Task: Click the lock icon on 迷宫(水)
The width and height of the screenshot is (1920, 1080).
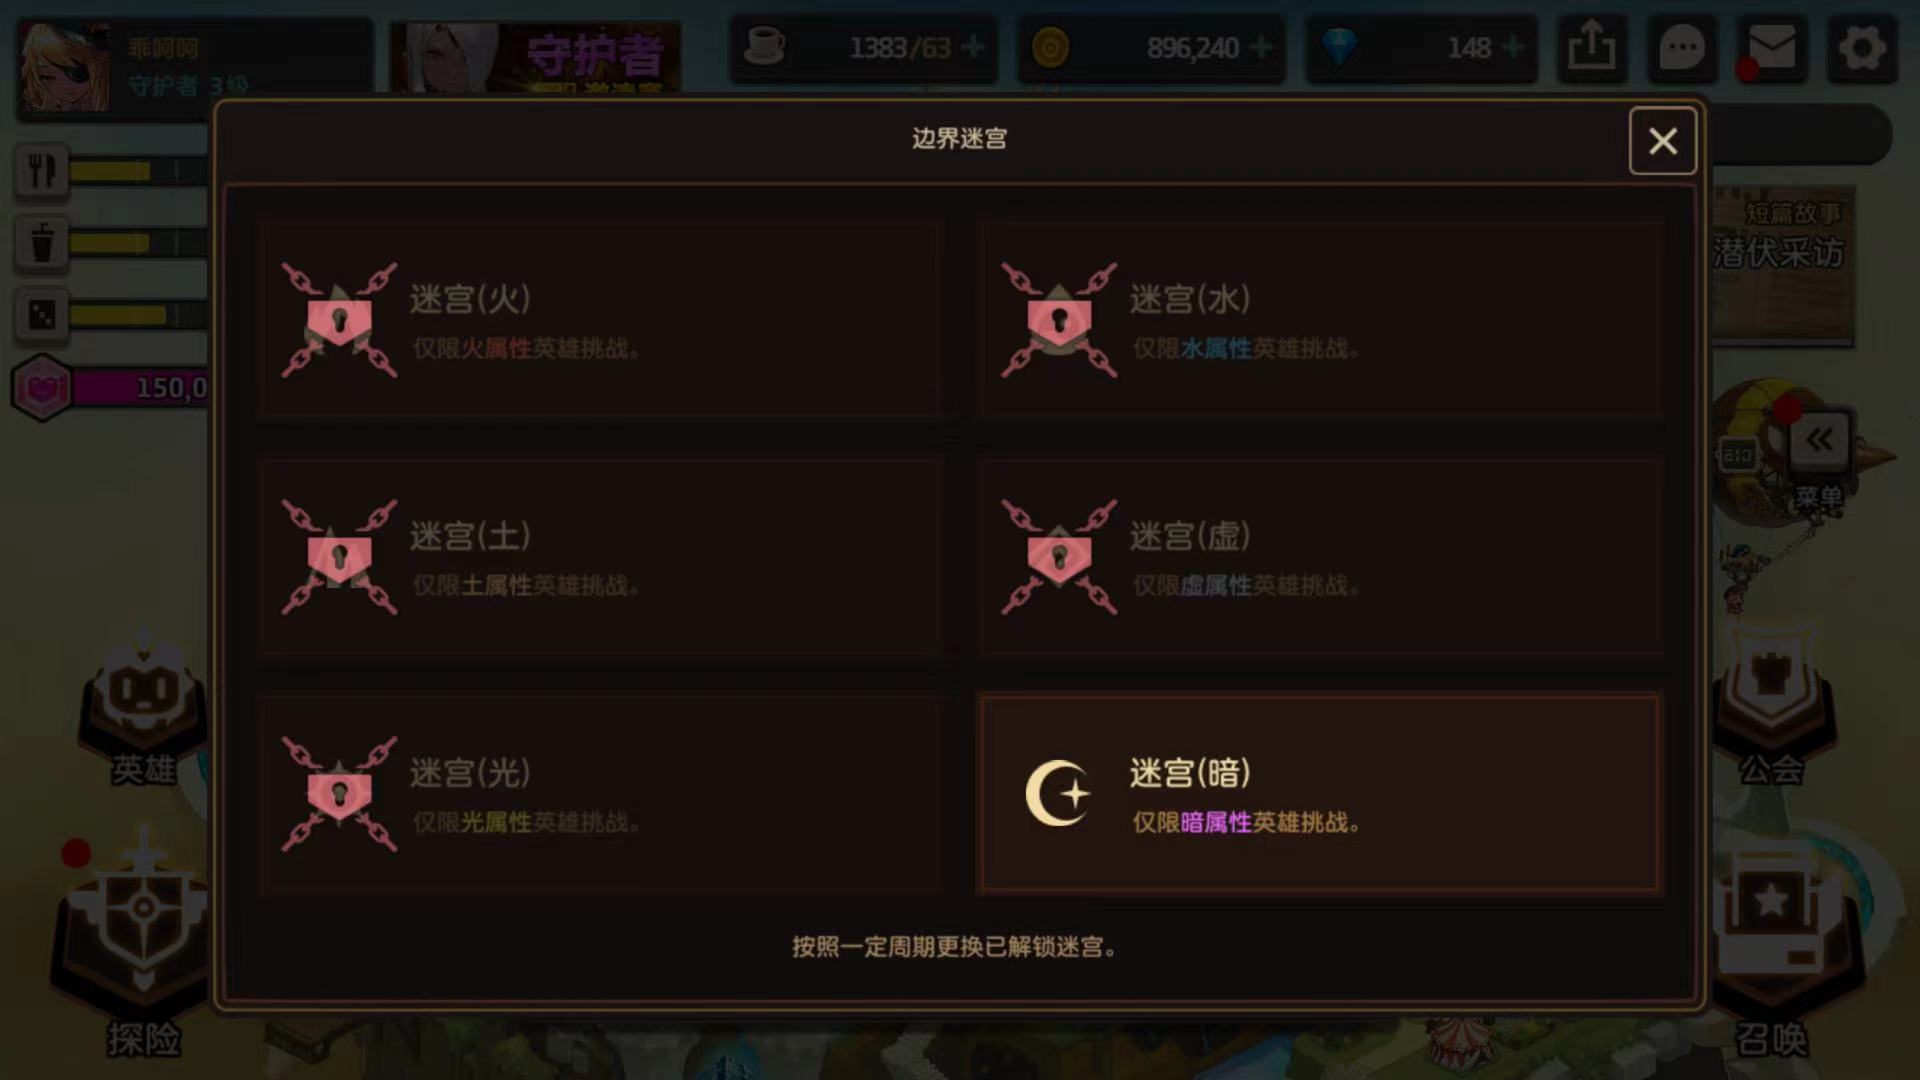Action: [1059, 320]
